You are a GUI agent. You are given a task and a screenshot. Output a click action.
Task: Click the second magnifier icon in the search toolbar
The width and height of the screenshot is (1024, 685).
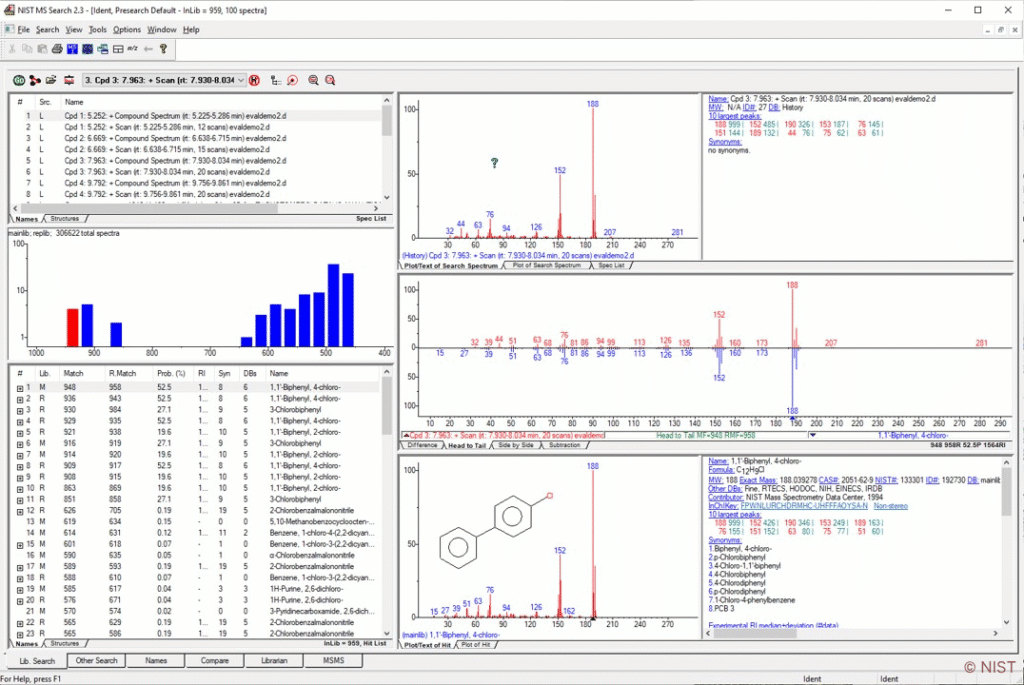coord(330,80)
